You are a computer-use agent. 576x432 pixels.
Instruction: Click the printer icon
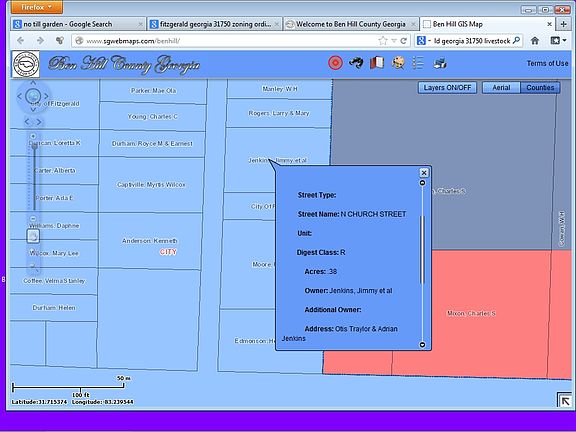440,63
